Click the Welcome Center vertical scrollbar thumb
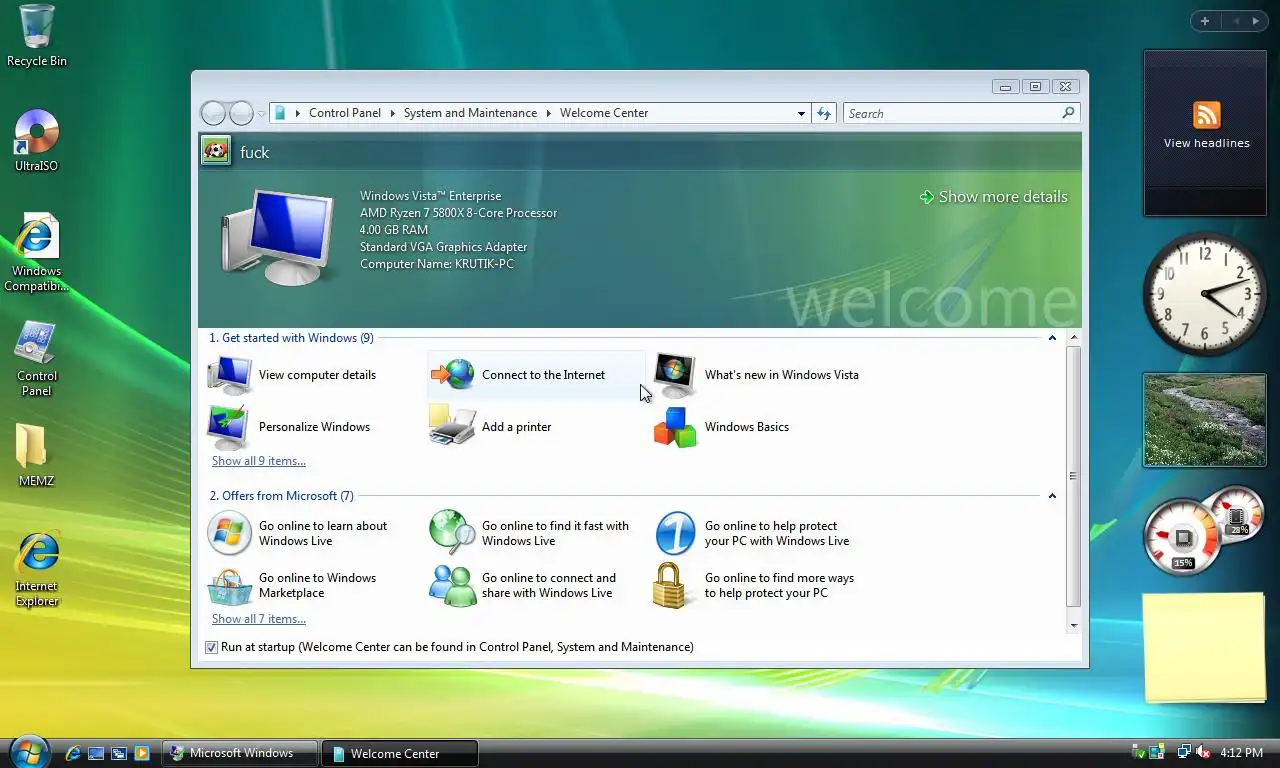The image size is (1280, 768). coord(1074,476)
